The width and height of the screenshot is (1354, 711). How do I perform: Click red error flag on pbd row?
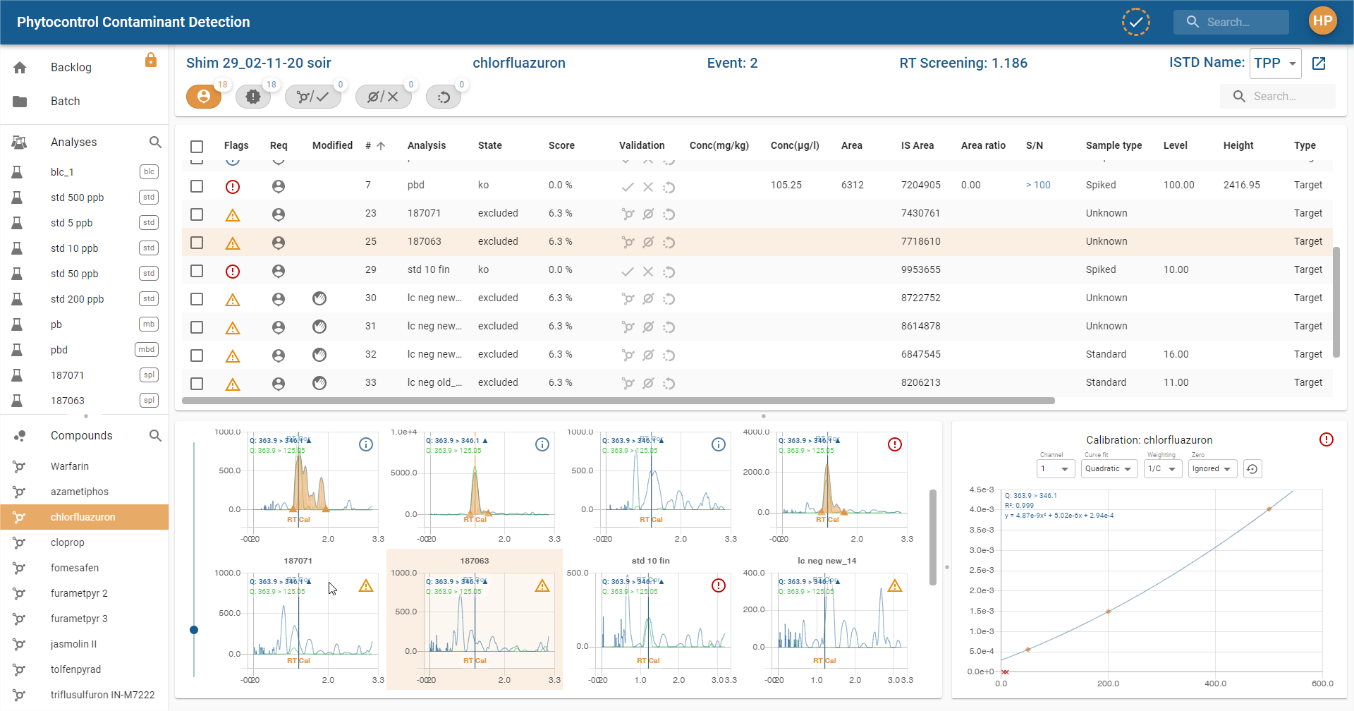(x=232, y=186)
